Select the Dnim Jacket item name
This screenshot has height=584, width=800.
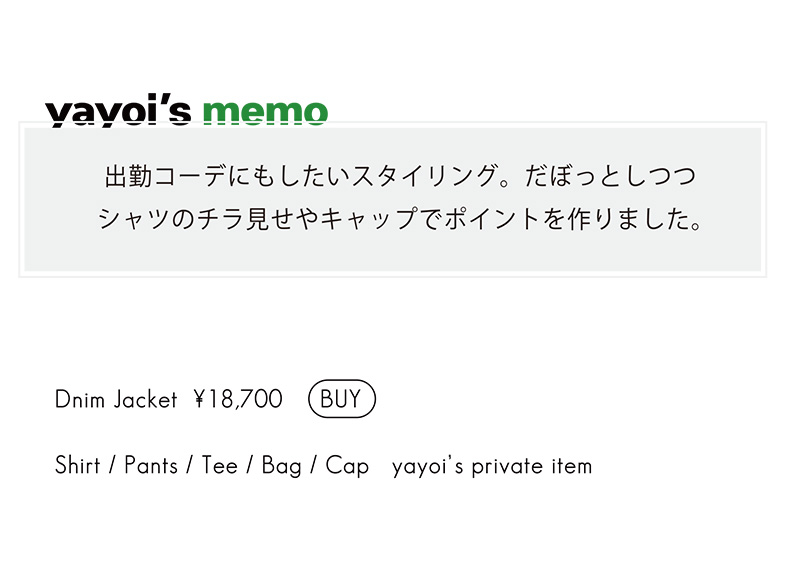116,399
